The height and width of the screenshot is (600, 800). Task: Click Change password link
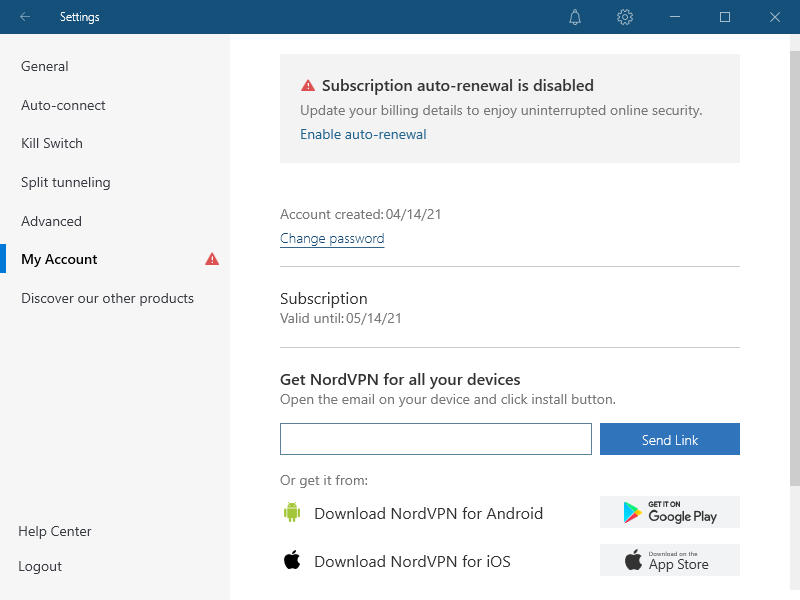click(x=332, y=238)
